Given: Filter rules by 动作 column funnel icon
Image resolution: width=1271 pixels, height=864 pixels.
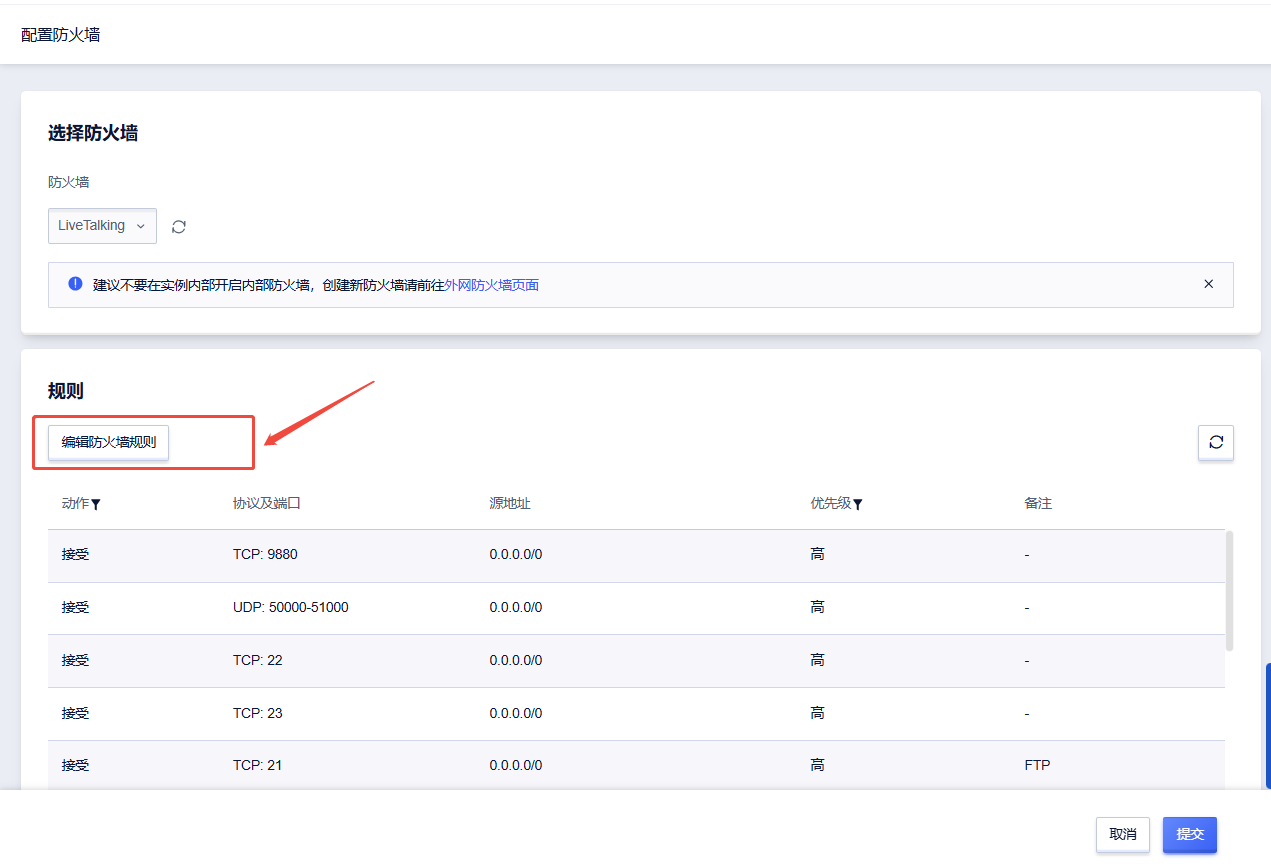Looking at the screenshot, I should pos(96,505).
